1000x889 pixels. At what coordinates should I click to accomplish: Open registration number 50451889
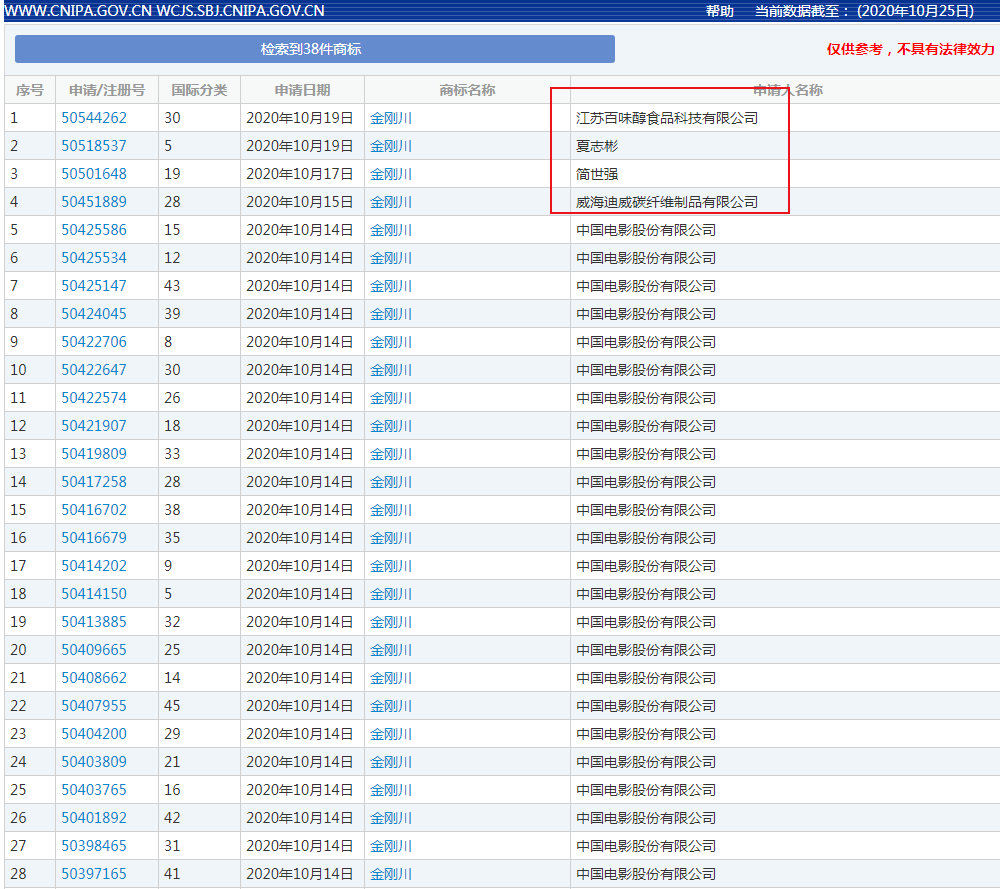coord(94,202)
